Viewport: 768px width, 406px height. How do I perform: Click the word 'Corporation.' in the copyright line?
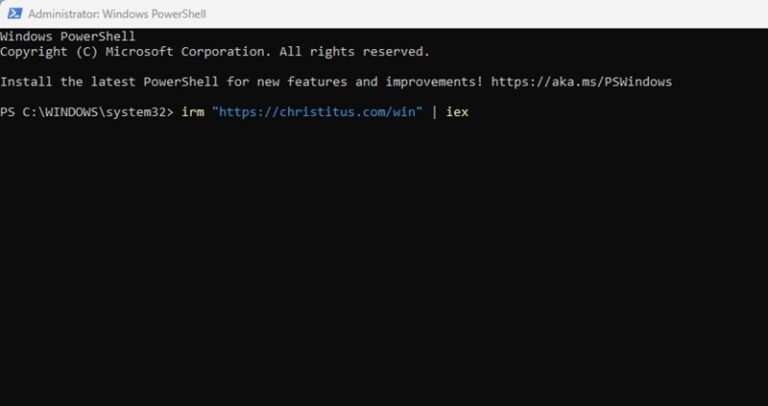[x=226, y=52]
